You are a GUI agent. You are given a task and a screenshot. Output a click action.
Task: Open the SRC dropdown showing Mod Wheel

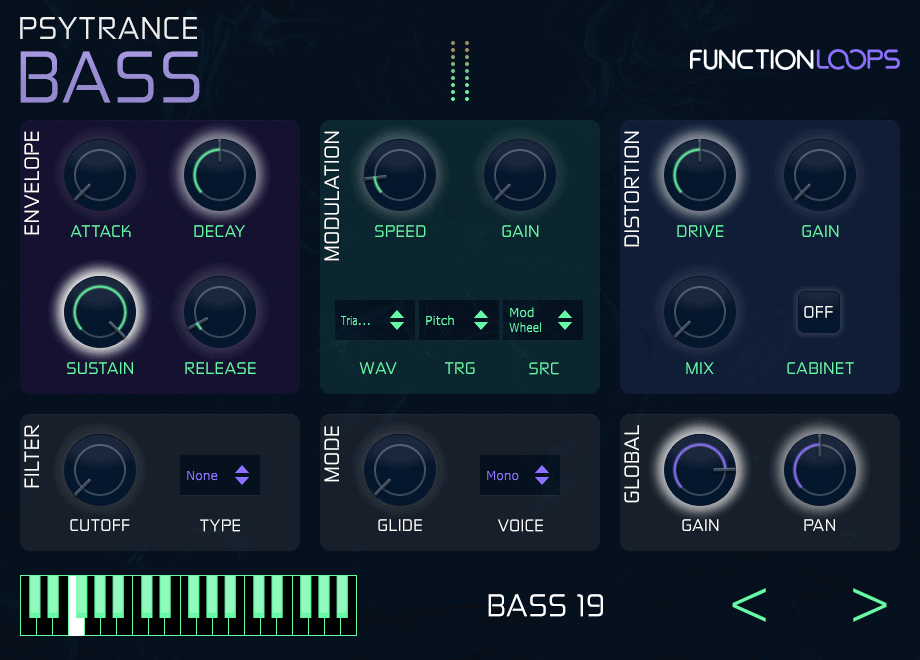coord(542,320)
